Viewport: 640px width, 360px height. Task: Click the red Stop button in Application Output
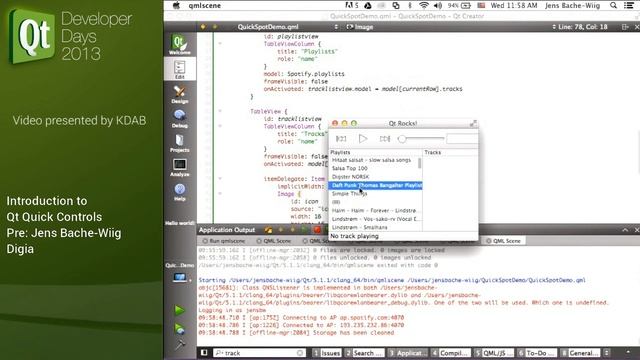click(x=317, y=230)
